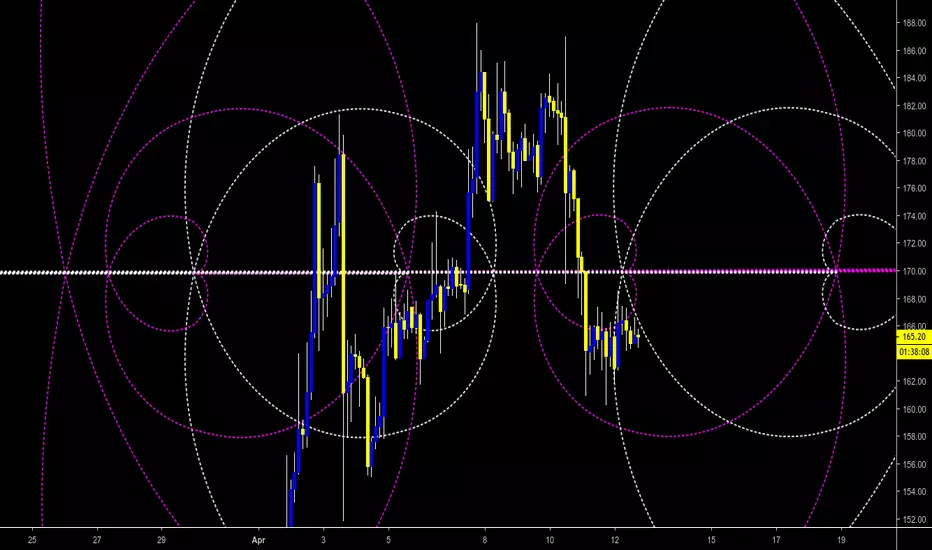
Task: Select the date 10 time axis label
Action: tap(550, 540)
